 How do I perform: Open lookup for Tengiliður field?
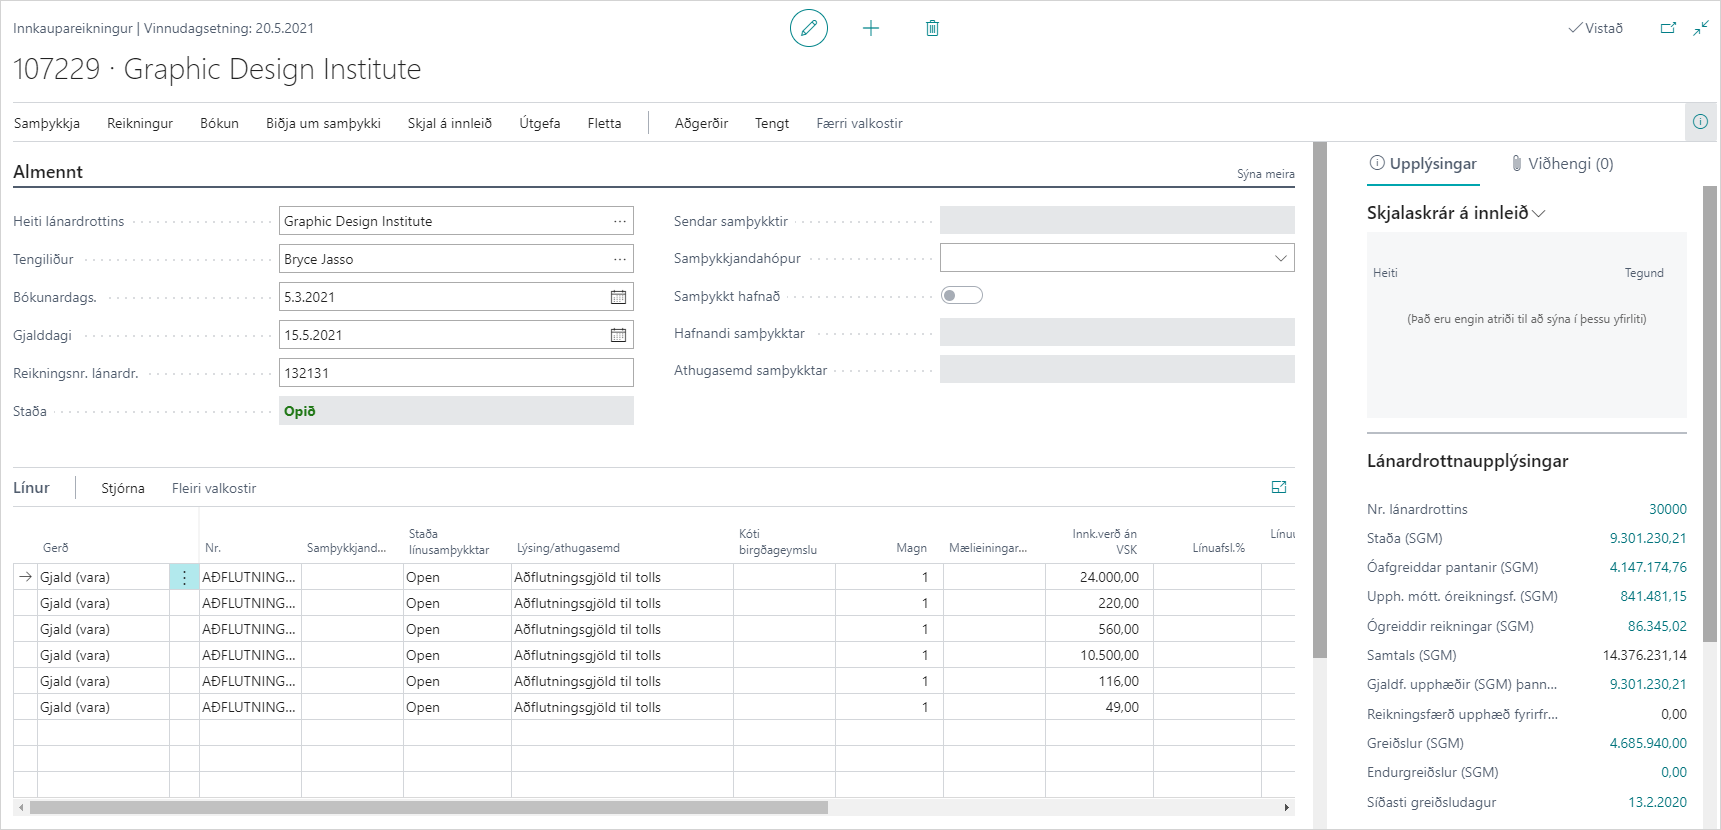point(620,259)
